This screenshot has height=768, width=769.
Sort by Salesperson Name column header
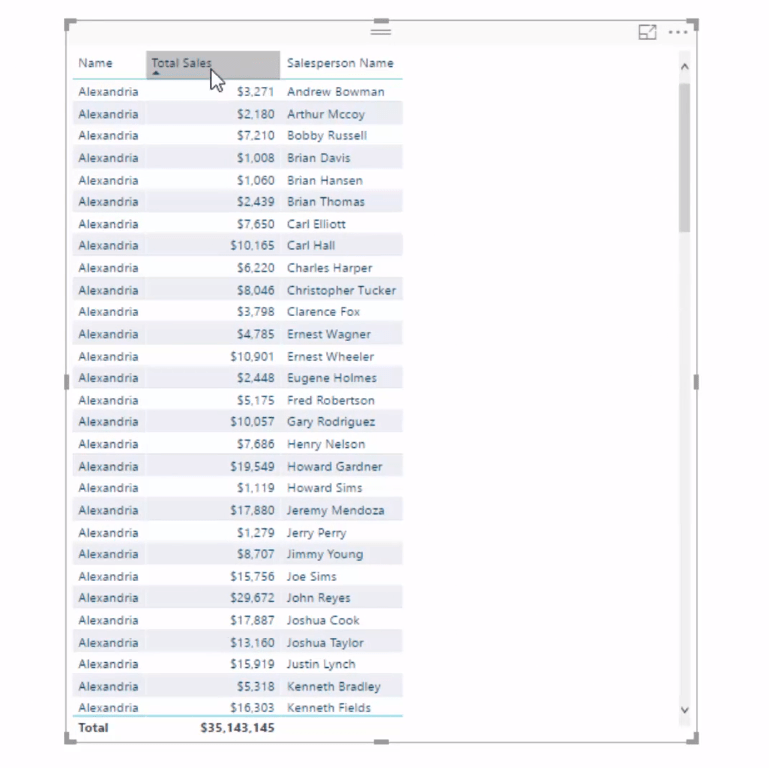pyautogui.click(x=340, y=63)
